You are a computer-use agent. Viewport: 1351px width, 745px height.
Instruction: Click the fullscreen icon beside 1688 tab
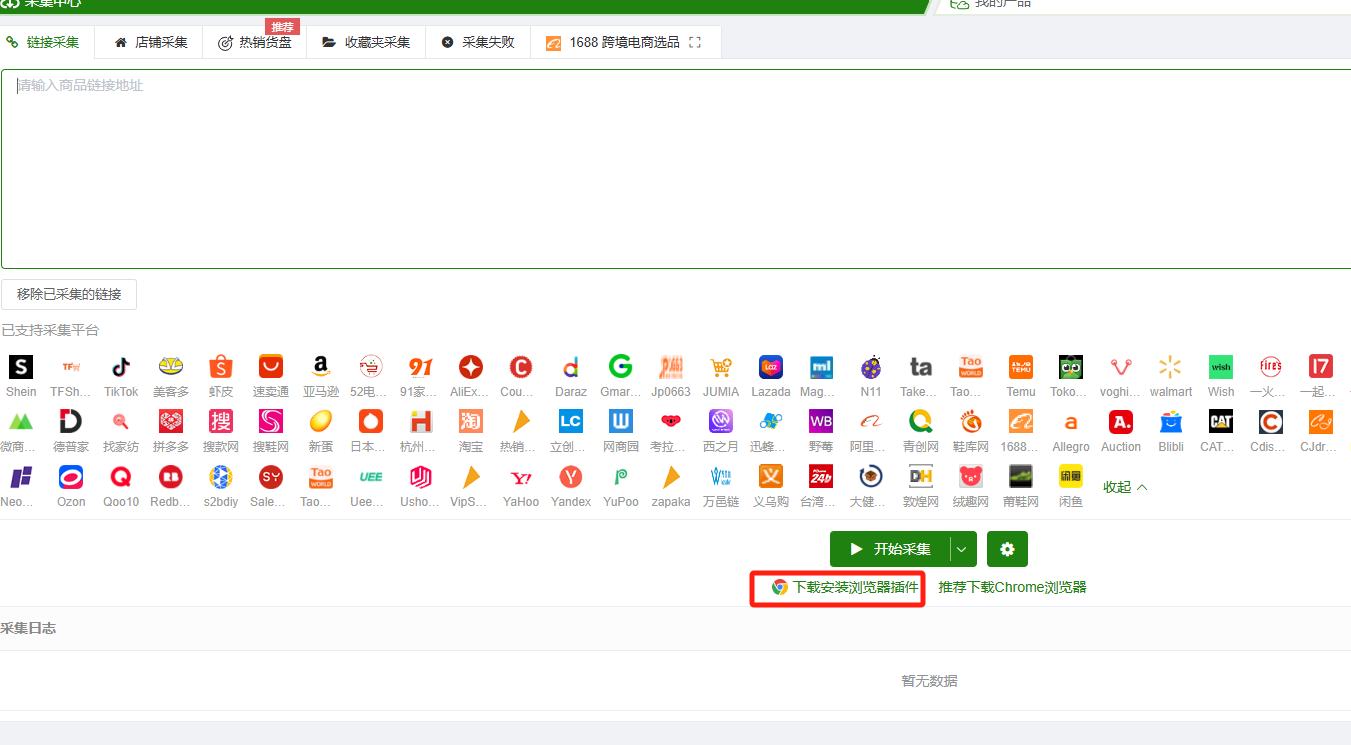pyautogui.click(x=696, y=43)
